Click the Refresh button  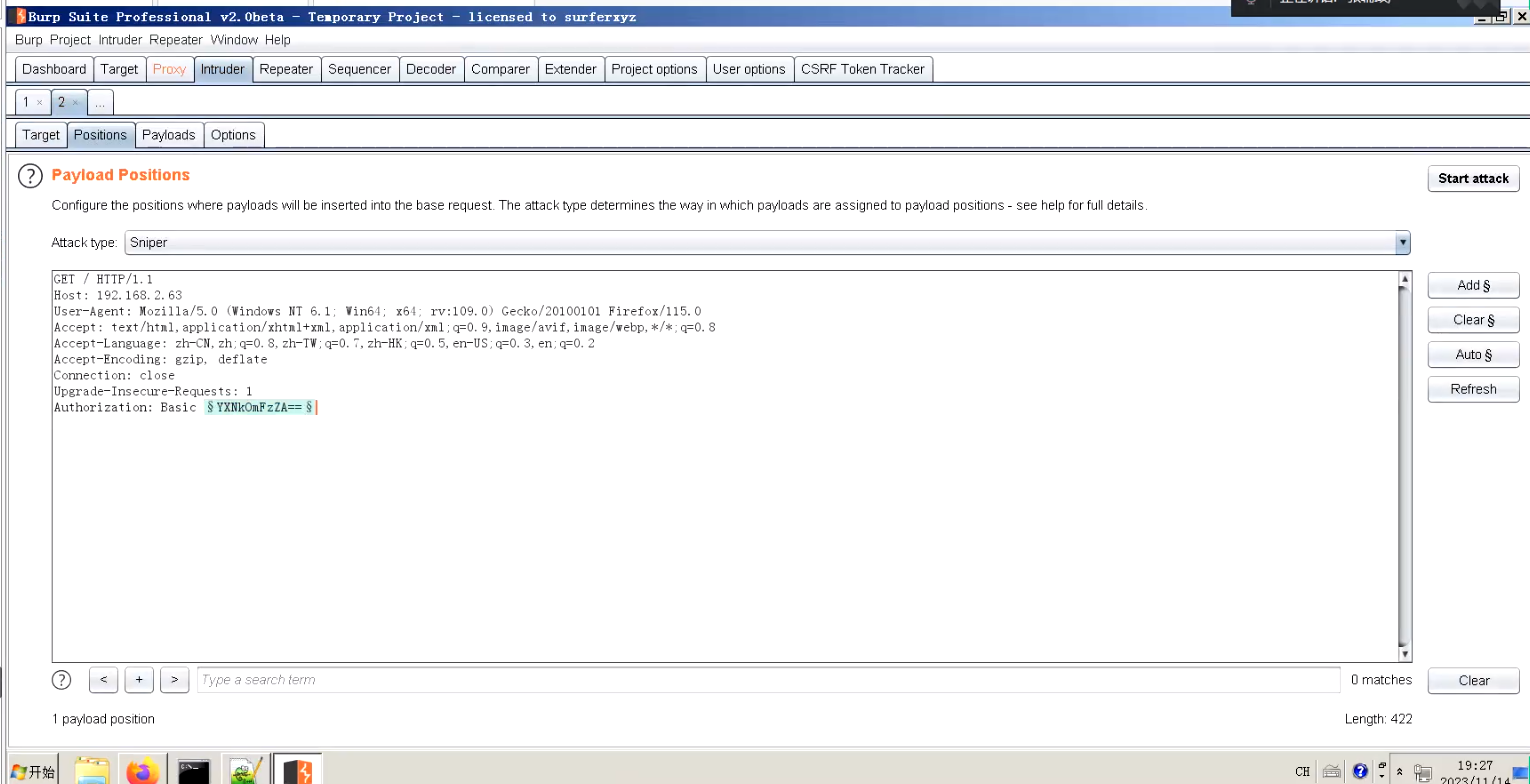(x=1473, y=389)
